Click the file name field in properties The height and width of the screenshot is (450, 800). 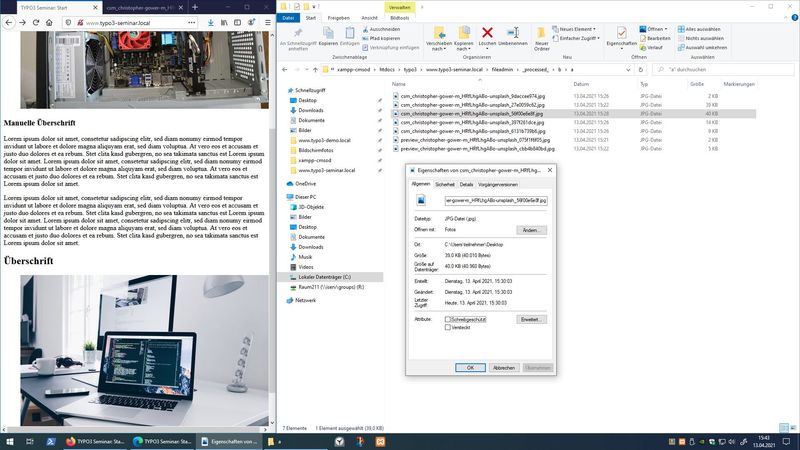(495, 200)
